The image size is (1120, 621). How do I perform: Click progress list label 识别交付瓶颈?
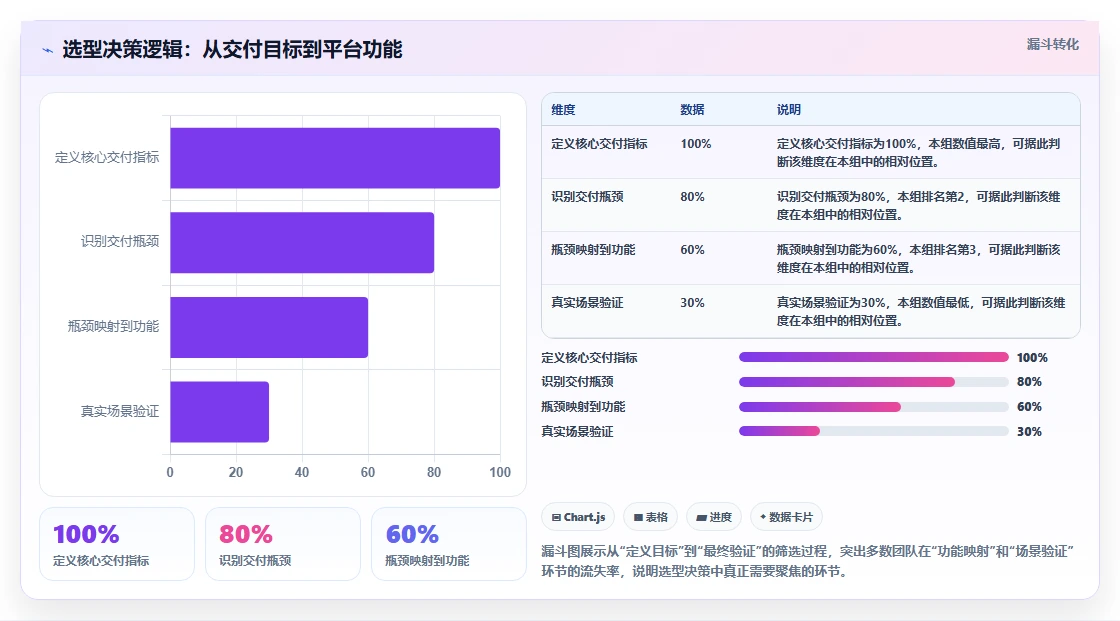tap(577, 382)
